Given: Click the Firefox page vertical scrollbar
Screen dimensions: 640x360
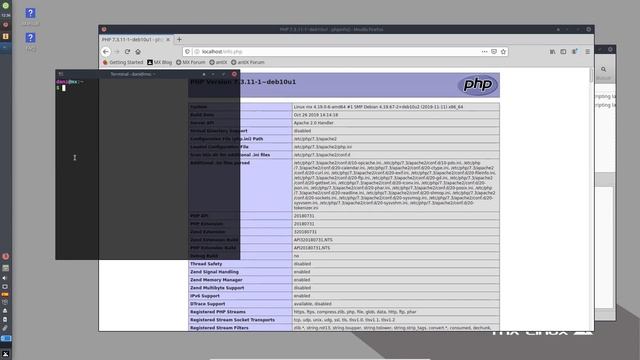Looking at the screenshot, I should coord(591,76).
